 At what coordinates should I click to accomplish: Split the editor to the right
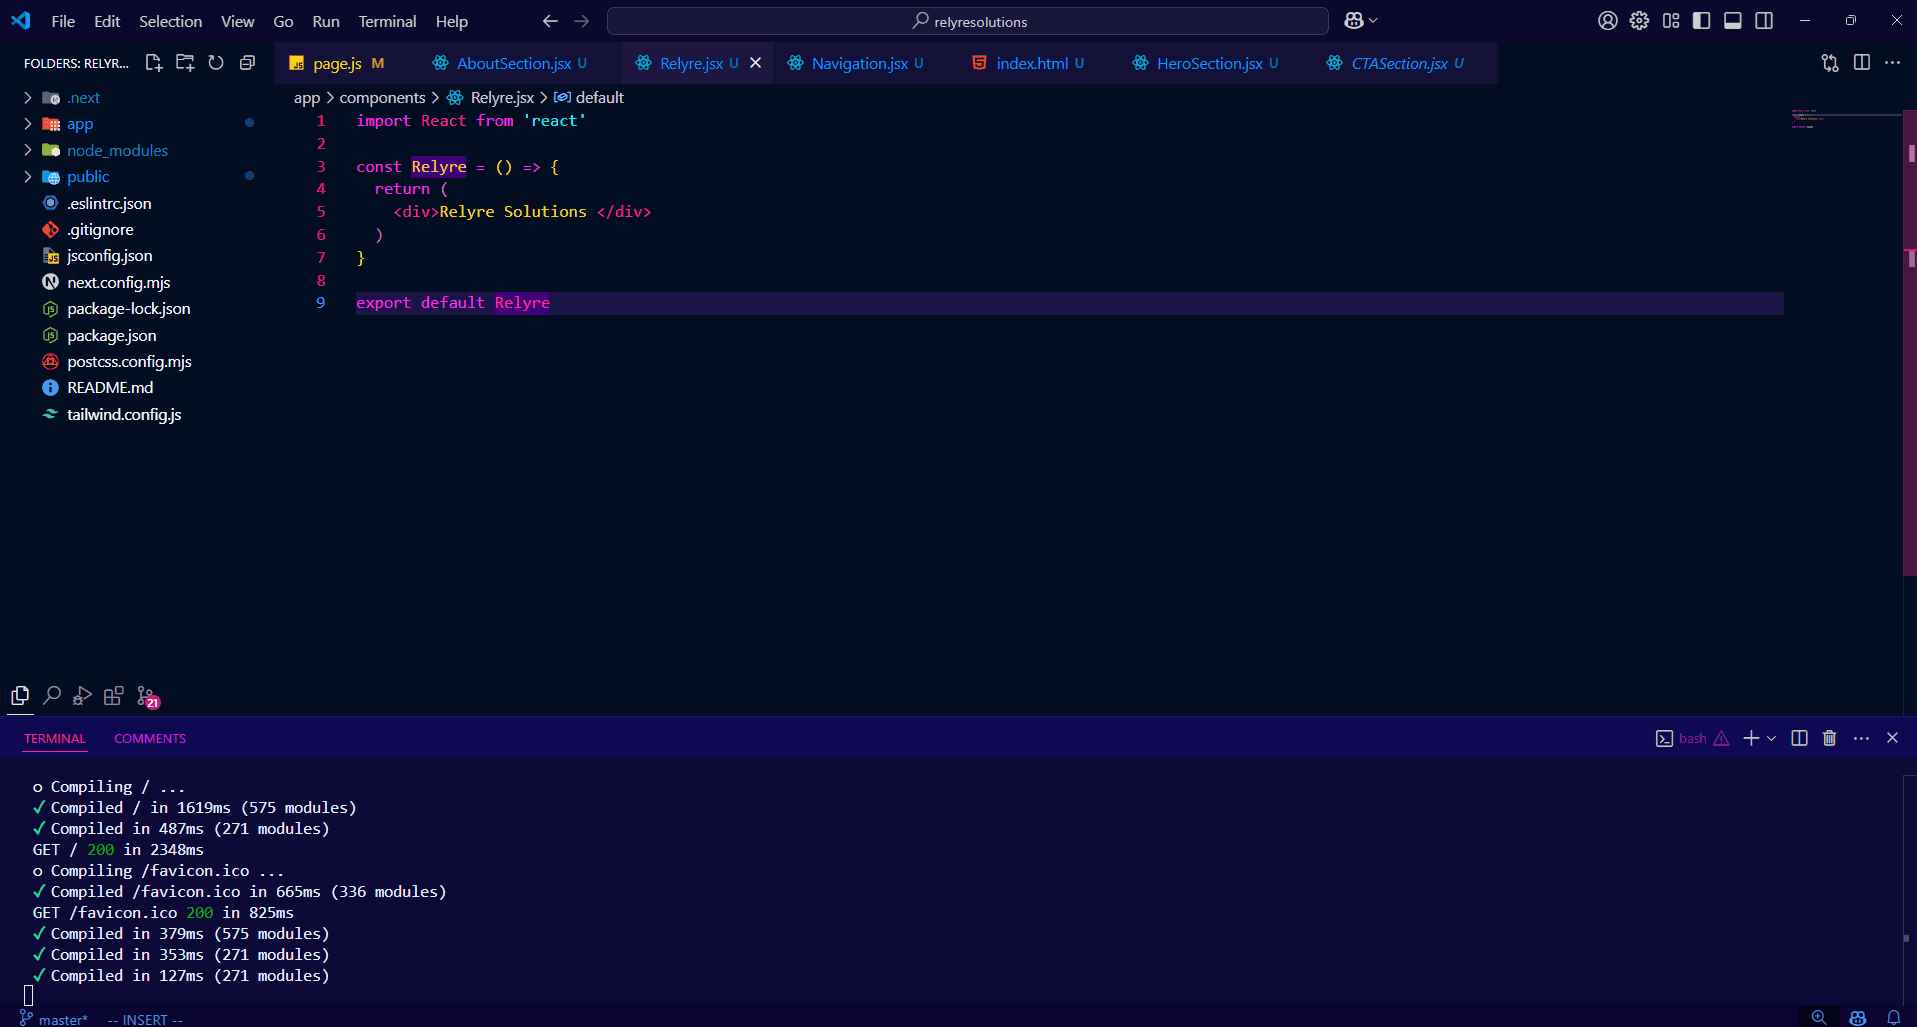tap(1861, 63)
